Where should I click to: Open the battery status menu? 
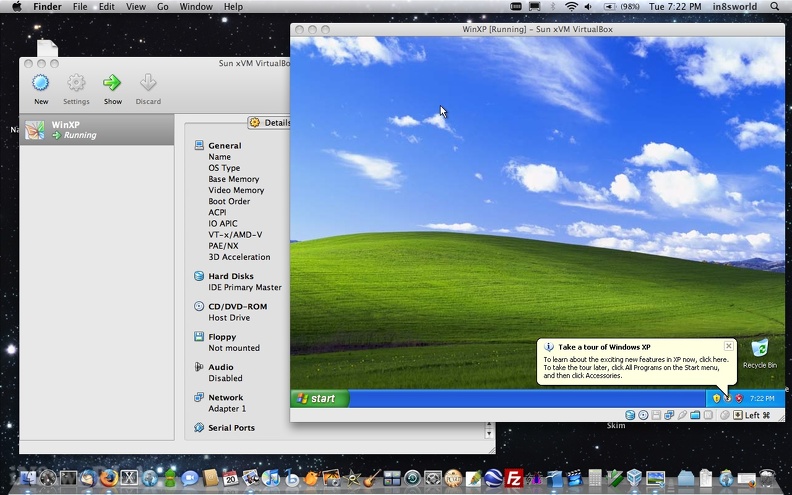click(x=621, y=7)
